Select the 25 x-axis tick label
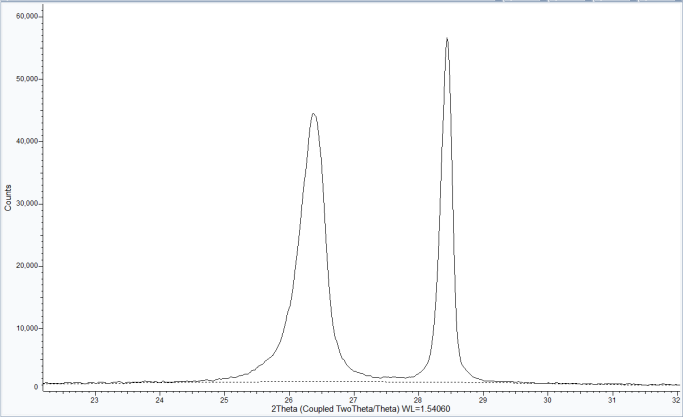 click(224, 401)
